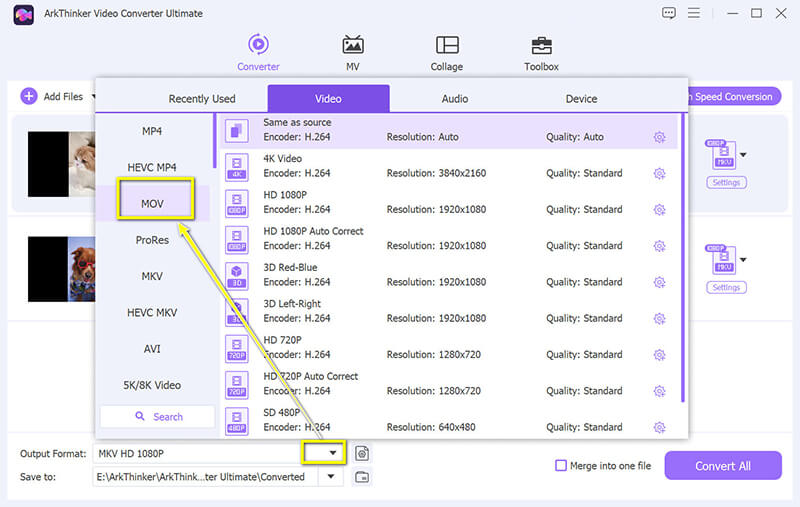The image size is (800, 507).
Task: Click the cat video thumbnail
Action: coord(62,164)
